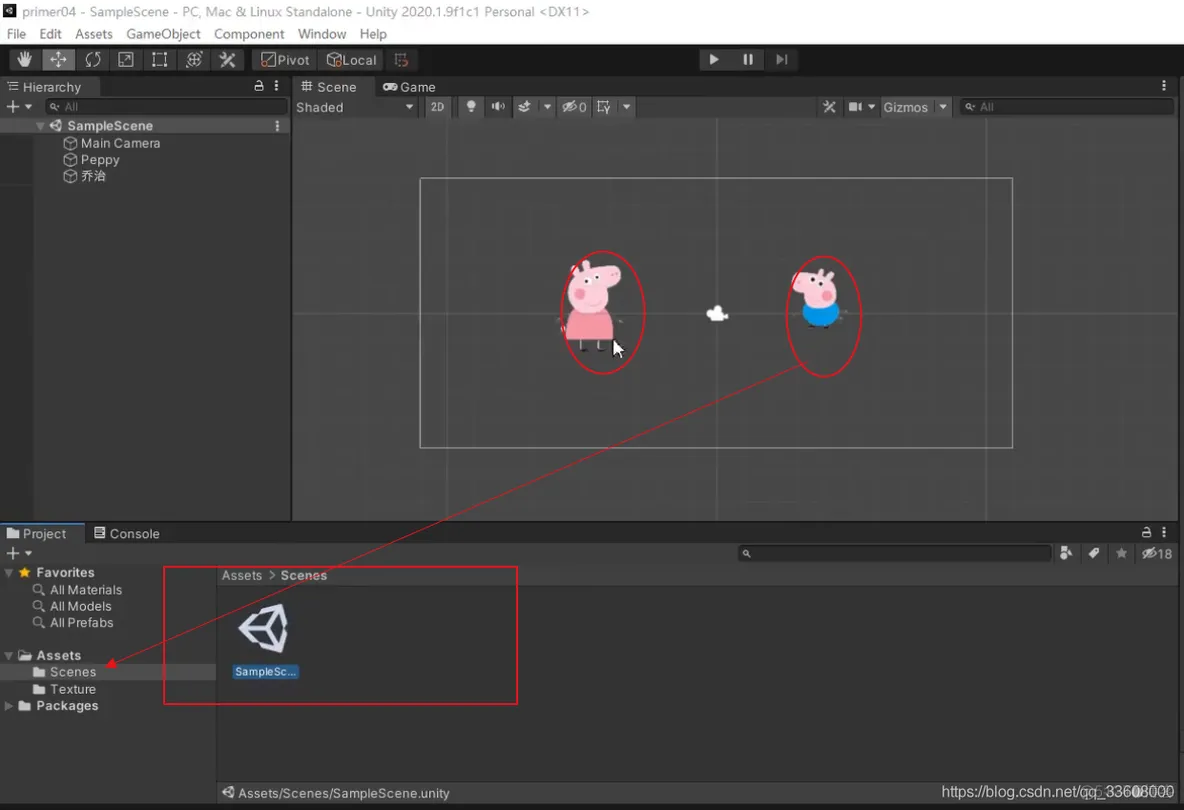Toggle Local handle rotation

pos(351,60)
